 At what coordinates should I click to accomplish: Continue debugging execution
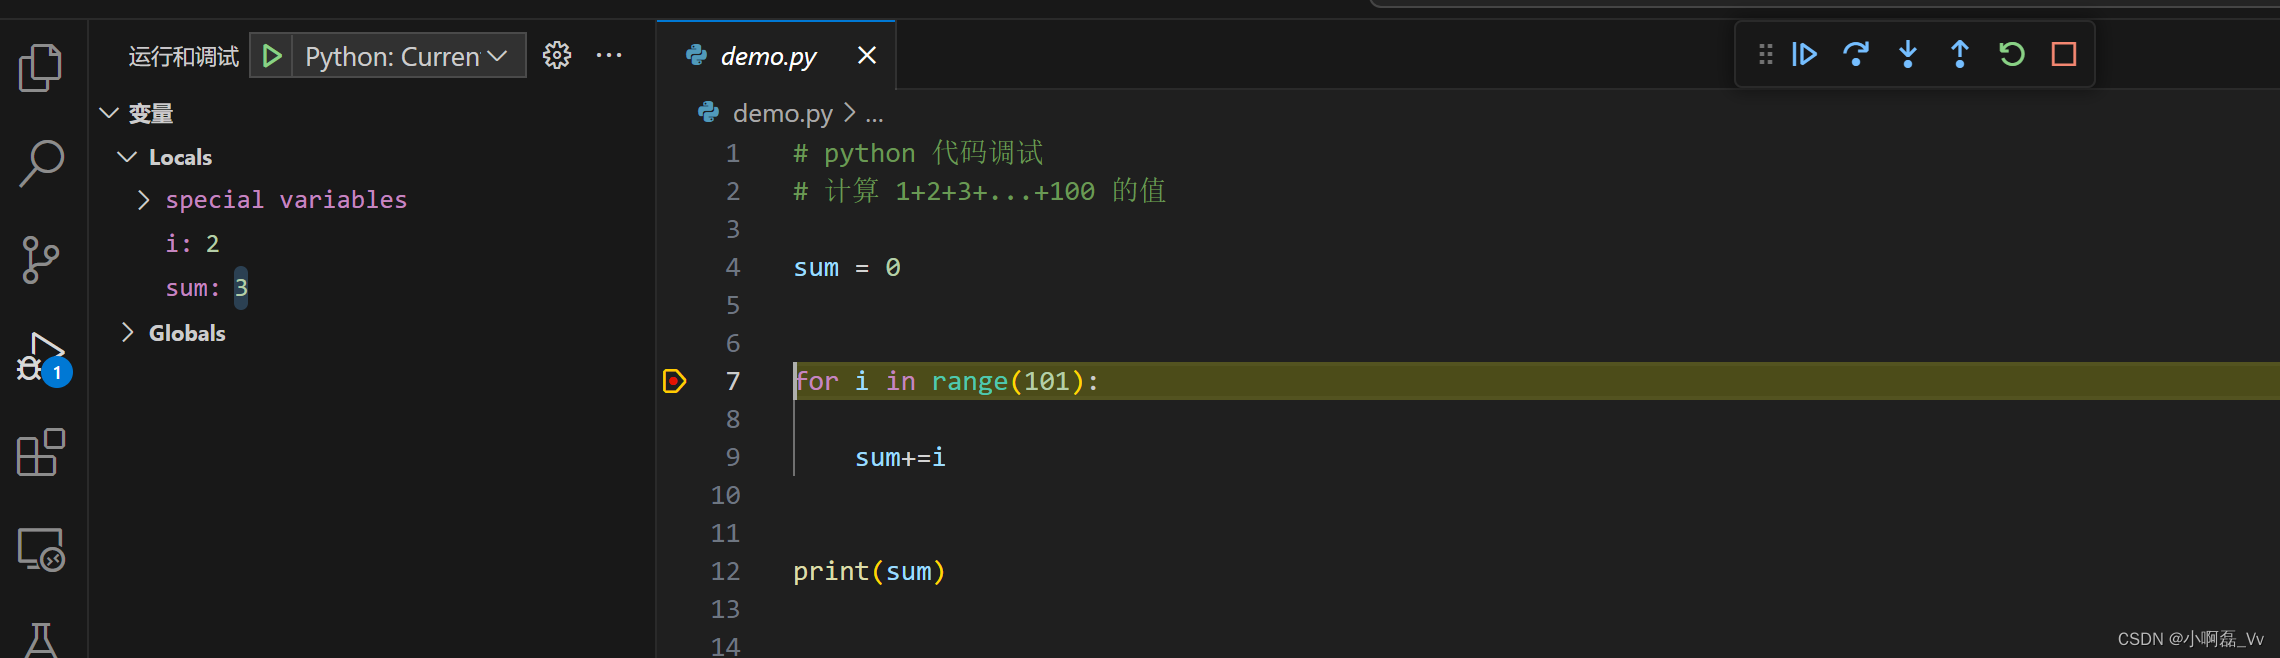point(1804,54)
